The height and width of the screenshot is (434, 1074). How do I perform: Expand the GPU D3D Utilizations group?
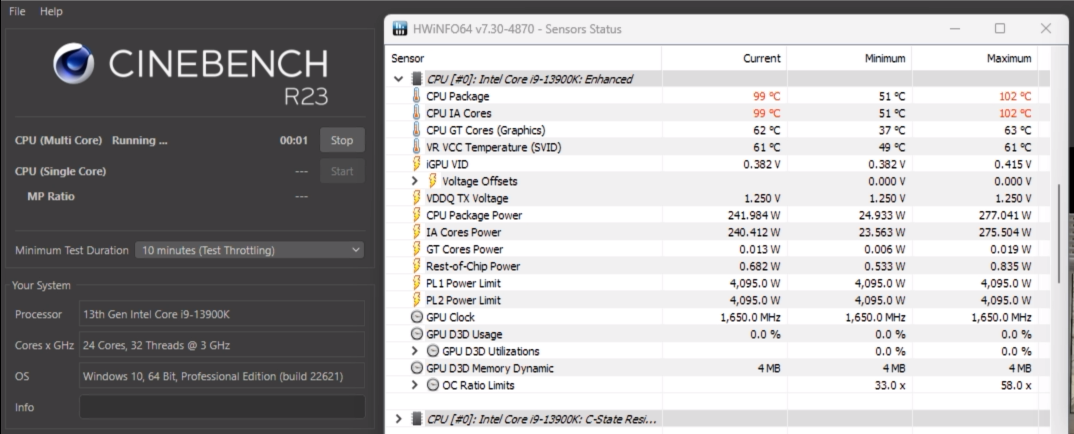(416, 351)
